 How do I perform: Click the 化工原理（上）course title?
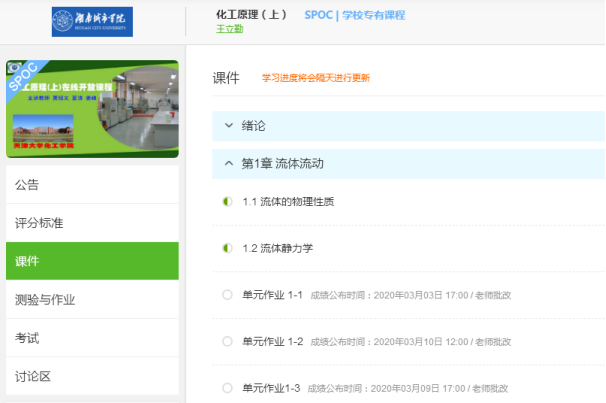(251, 14)
